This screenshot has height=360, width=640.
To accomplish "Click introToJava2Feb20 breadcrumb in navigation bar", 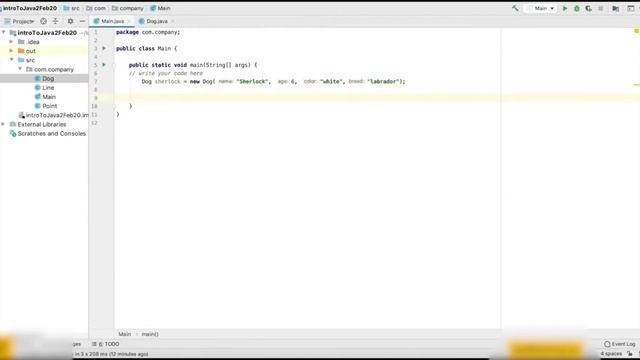I will (30, 8).
